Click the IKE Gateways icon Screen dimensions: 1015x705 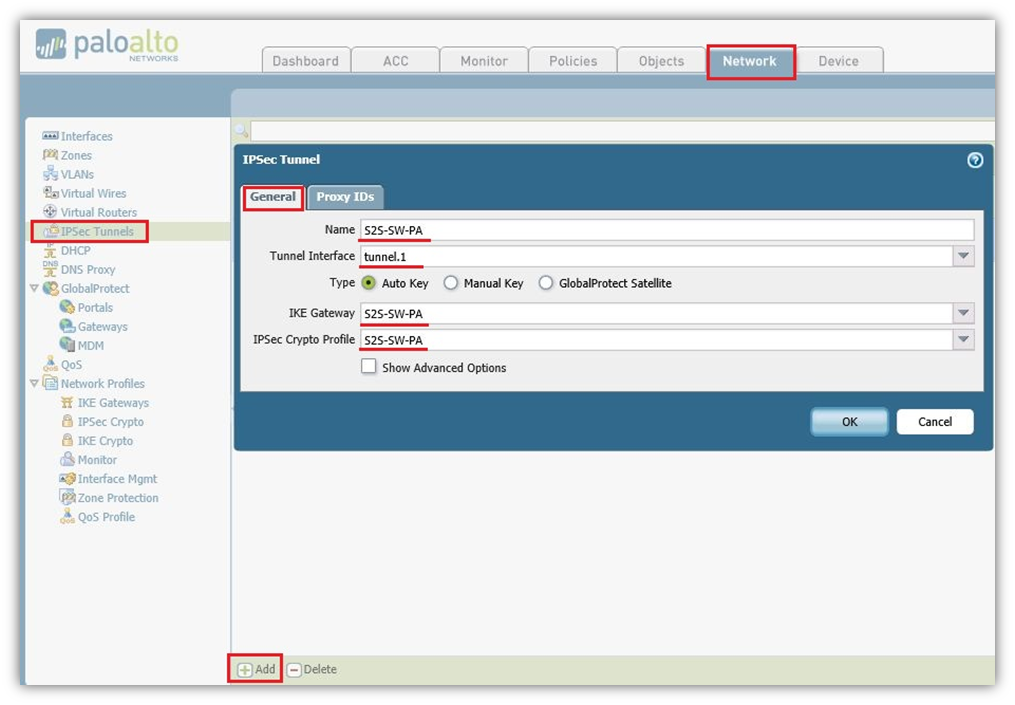[67, 403]
